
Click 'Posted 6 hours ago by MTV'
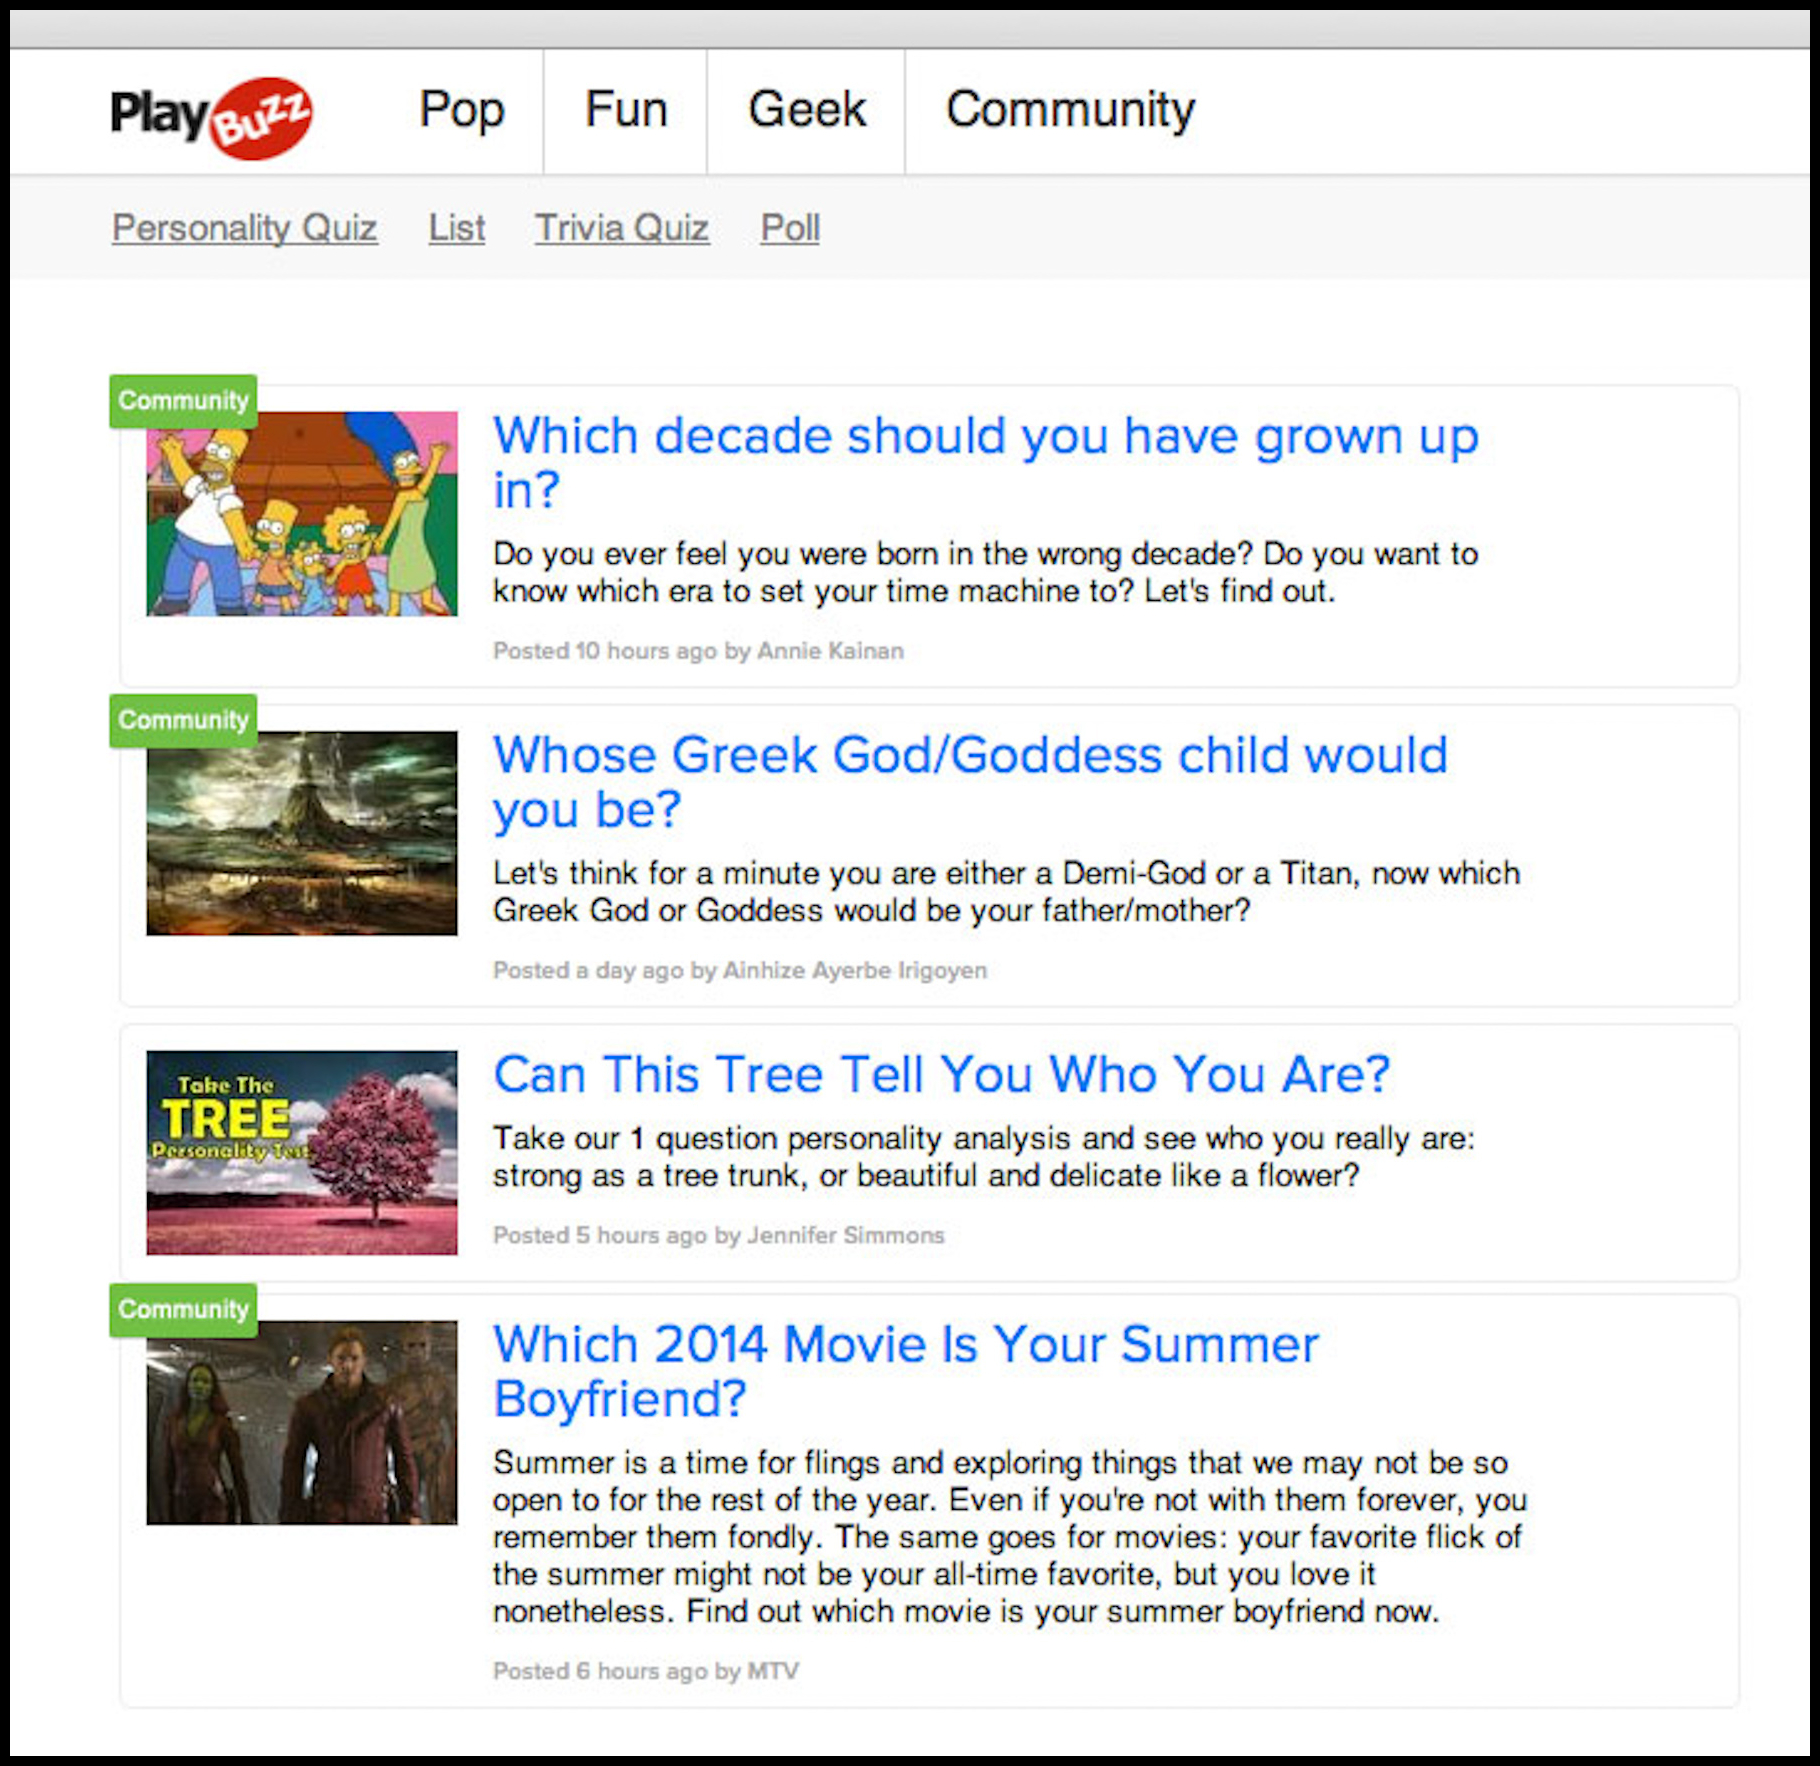coord(646,1671)
